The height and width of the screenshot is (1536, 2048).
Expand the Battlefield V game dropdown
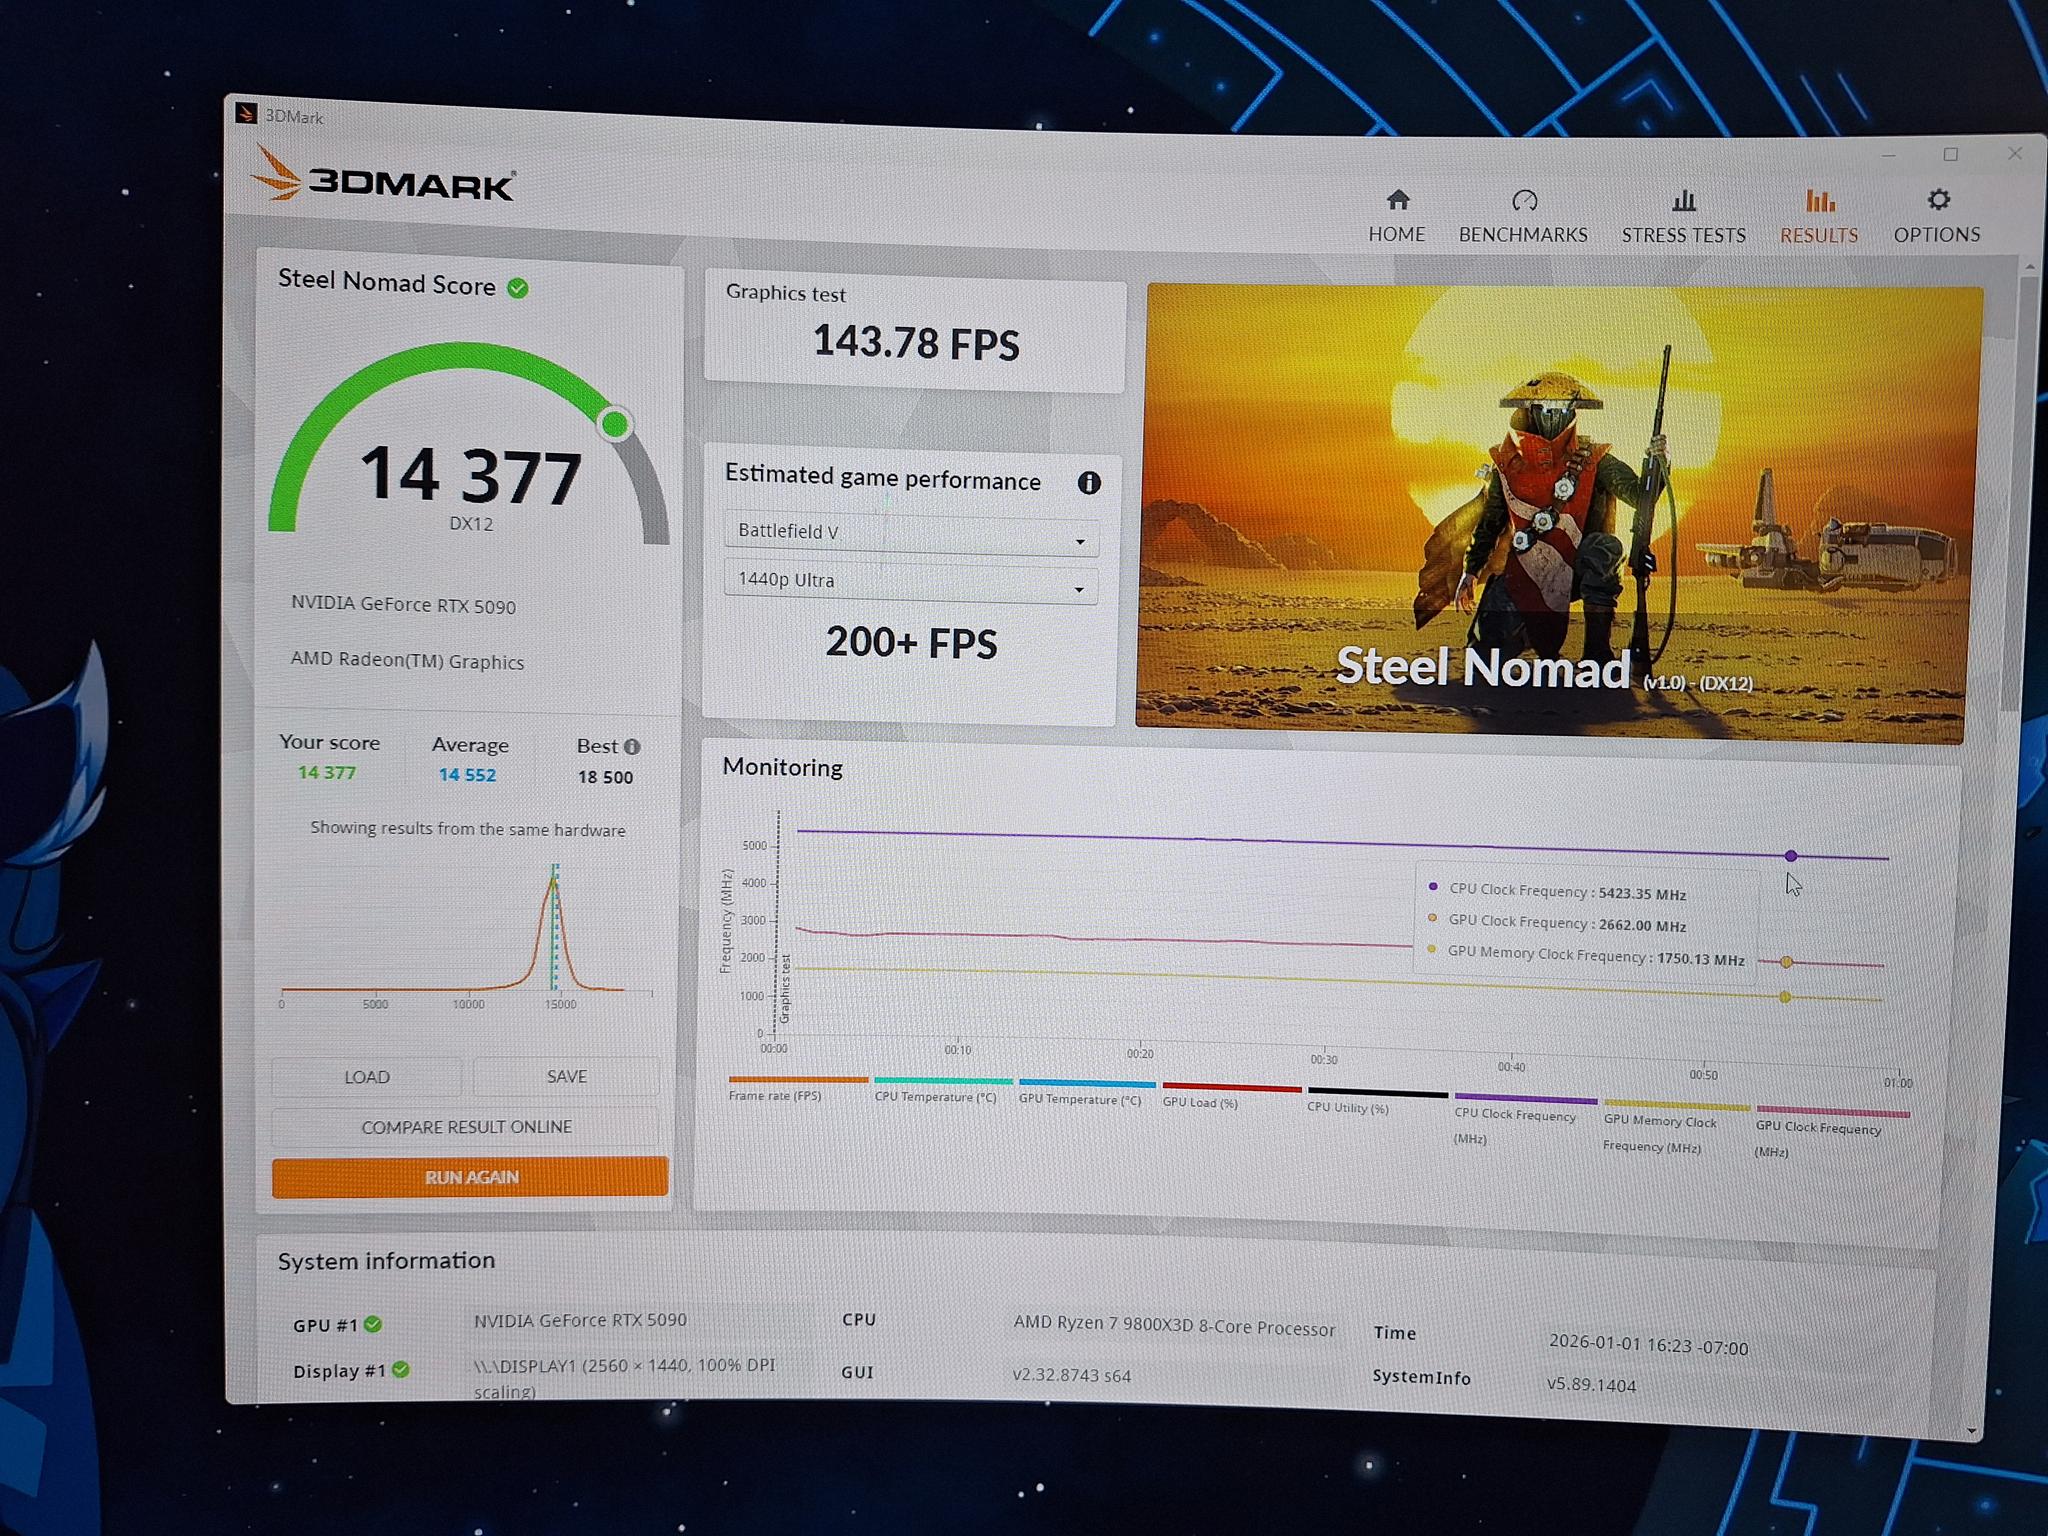(x=911, y=535)
